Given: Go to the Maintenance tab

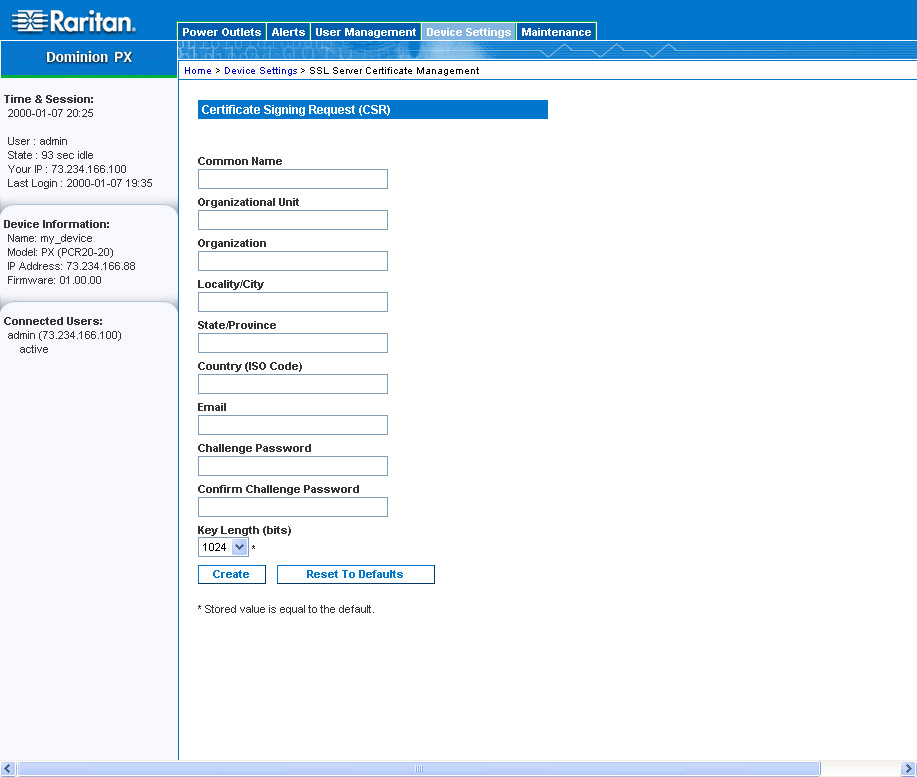Looking at the screenshot, I should 556,32.
